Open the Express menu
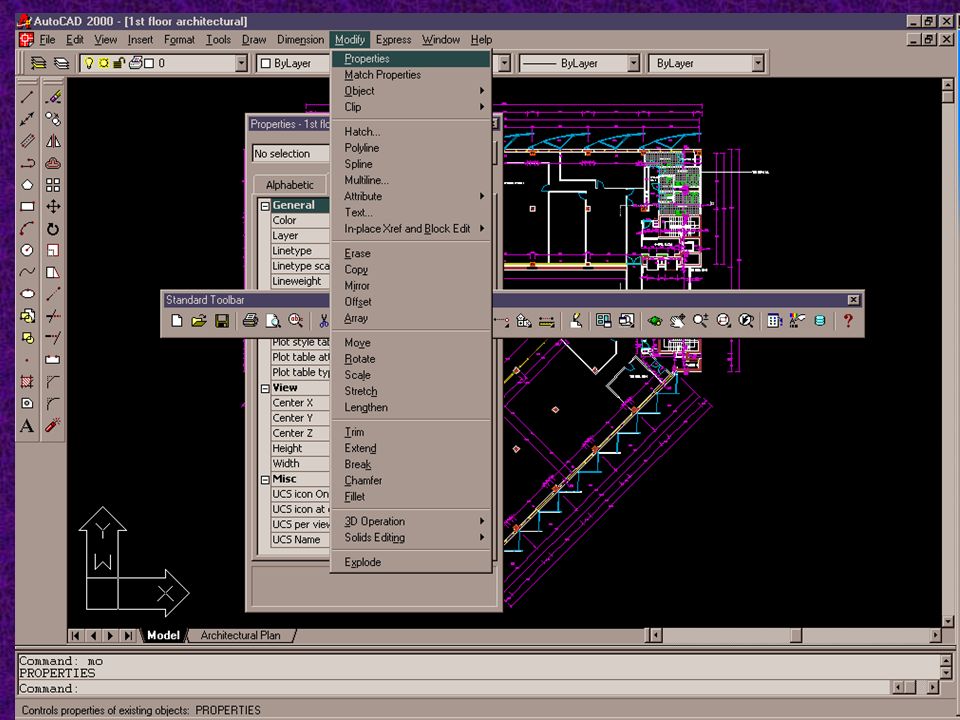This screenshot has height=720, width=960. (x=393, y=39)
